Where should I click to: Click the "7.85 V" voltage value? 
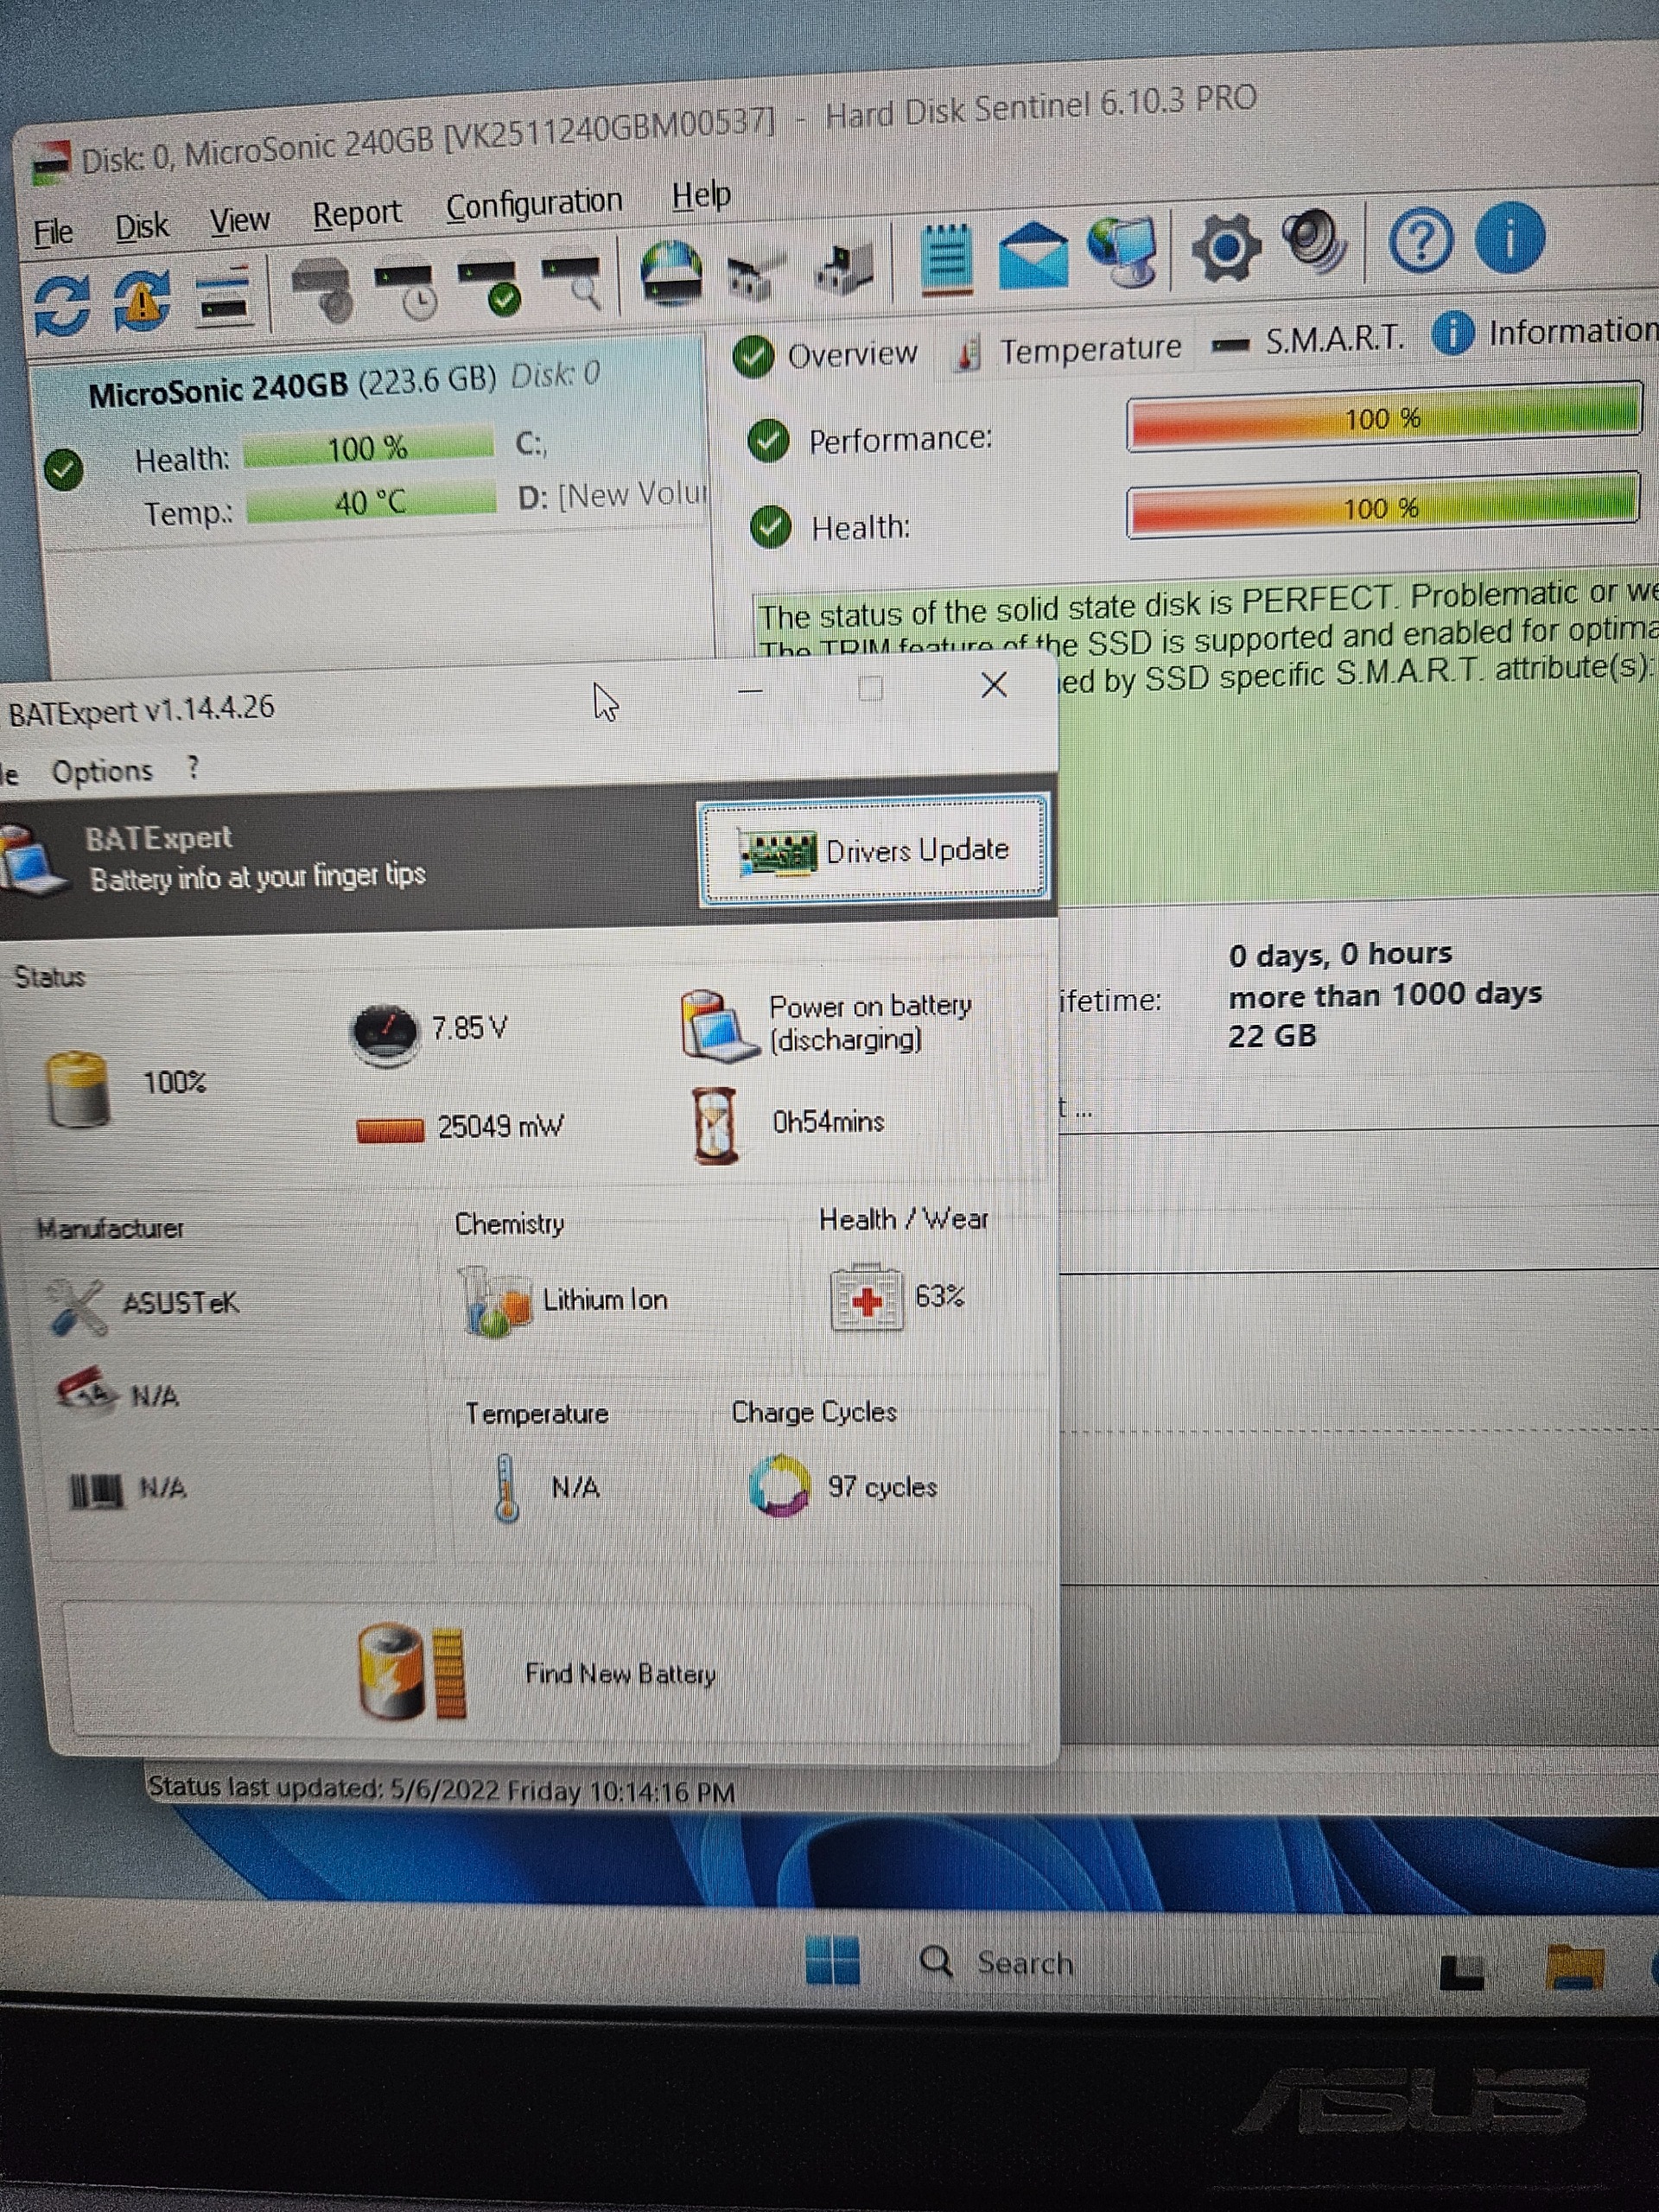point(470,1028)
